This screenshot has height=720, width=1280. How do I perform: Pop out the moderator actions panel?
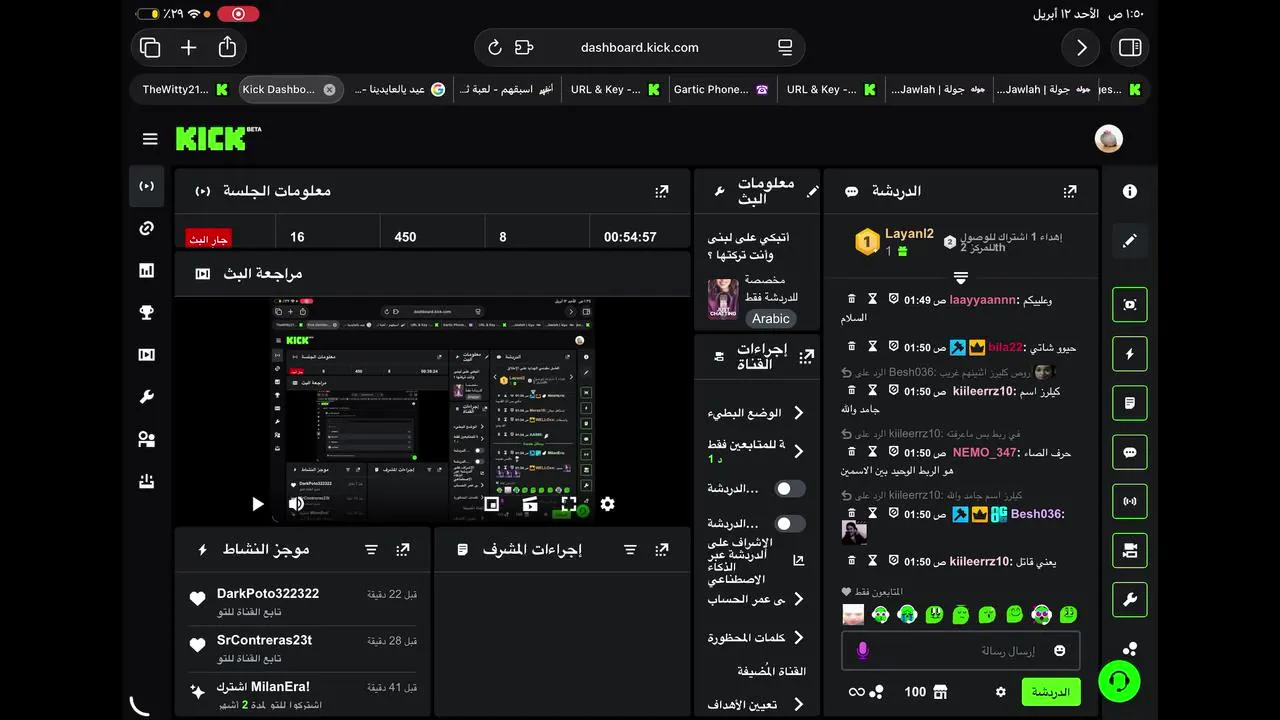(x=661, y=550)
